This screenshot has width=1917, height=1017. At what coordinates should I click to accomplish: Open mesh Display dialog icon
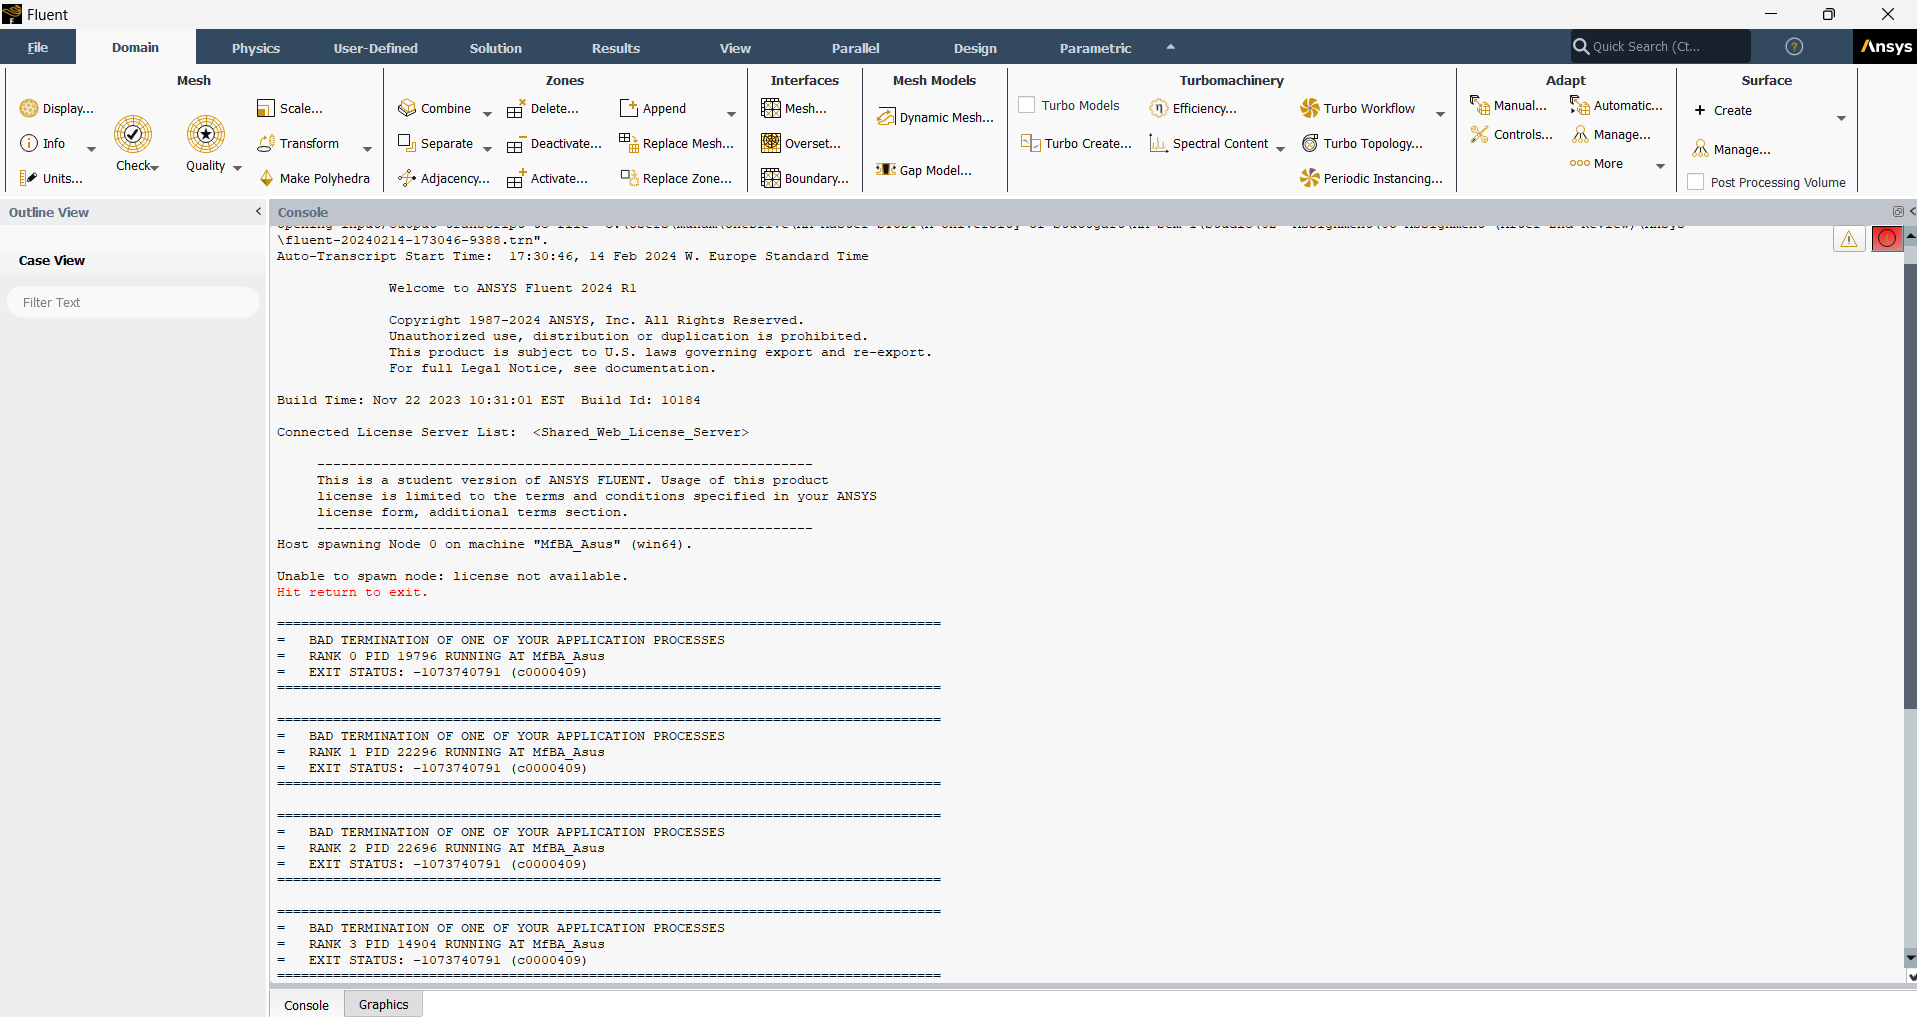29,108
